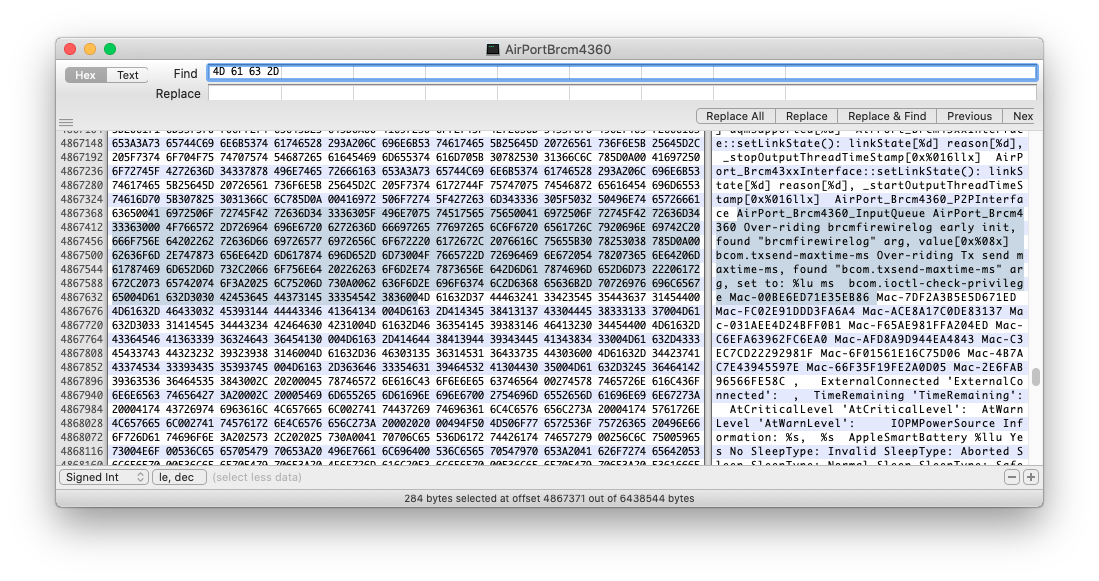Select line offset 4867940
The image size is (1099, 581).
(81, 395)
